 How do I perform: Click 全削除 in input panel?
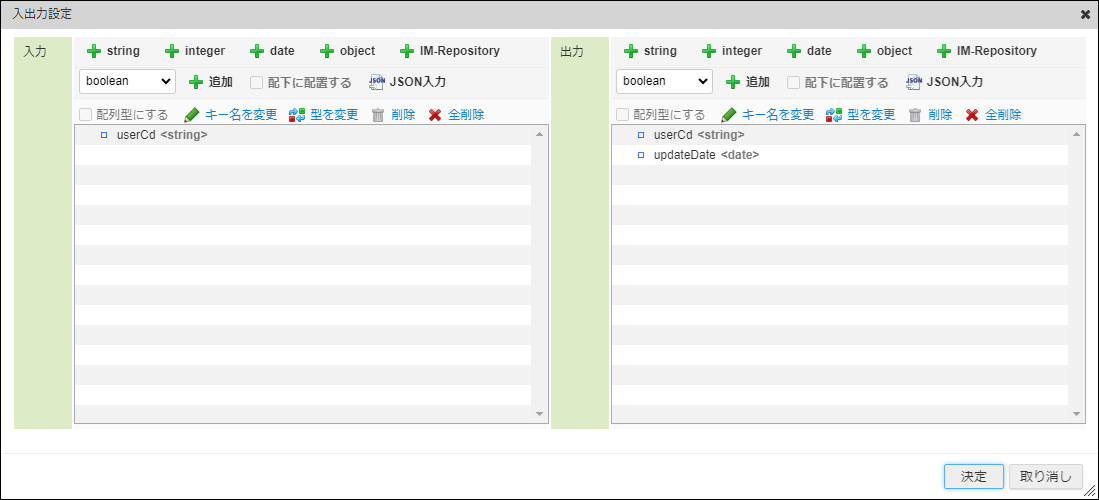[x=456, y=115]
